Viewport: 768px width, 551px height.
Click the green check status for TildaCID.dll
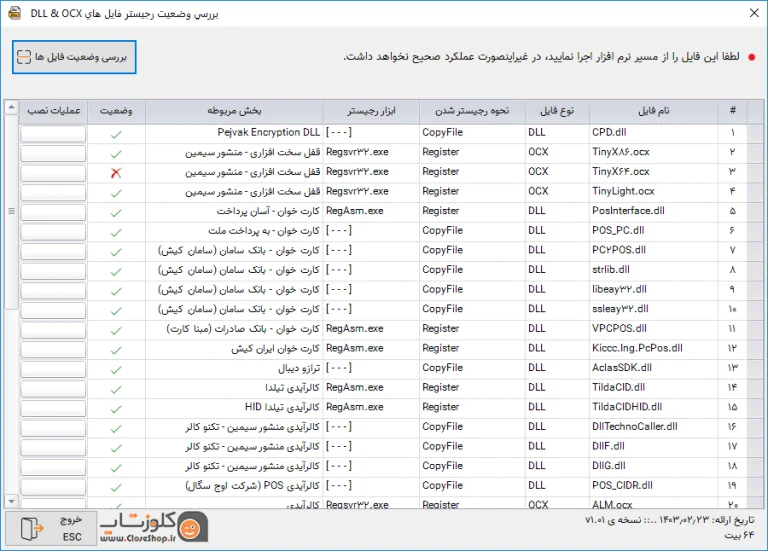tap(116, 389)
